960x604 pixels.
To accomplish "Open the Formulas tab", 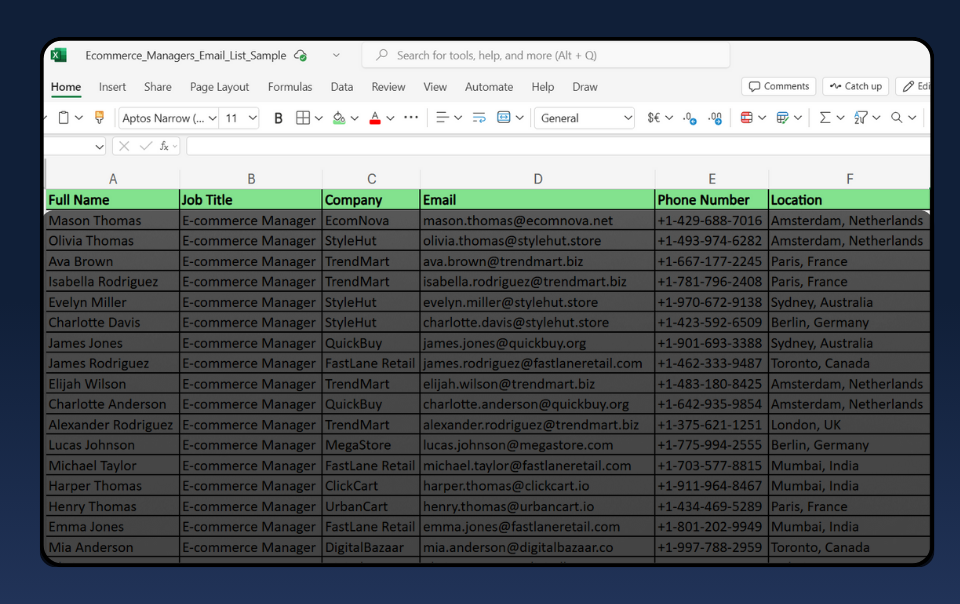I will coord(290,87).
